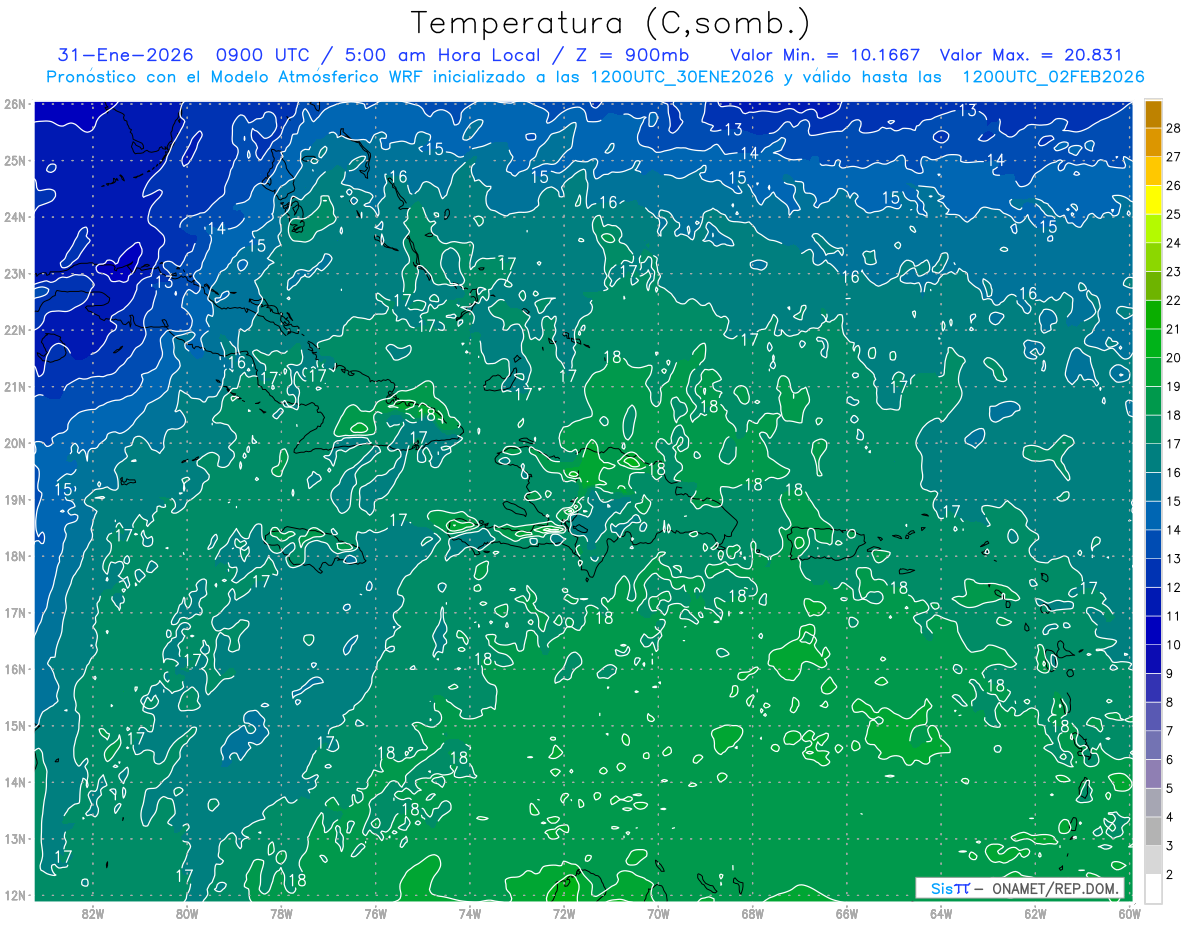This screenshot has height=927, width=1200.
Task: Click the '82W' longitude axis label
Action: [93, 913]
